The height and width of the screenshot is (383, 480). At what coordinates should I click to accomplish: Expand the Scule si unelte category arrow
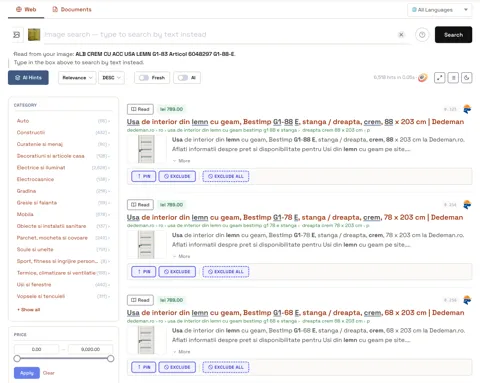click(x=109, y=250)
